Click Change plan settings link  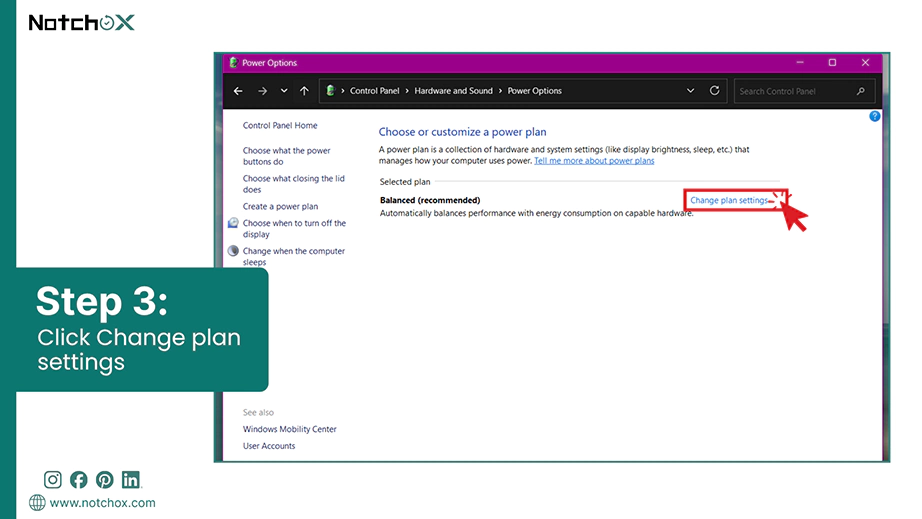(729, 200)
